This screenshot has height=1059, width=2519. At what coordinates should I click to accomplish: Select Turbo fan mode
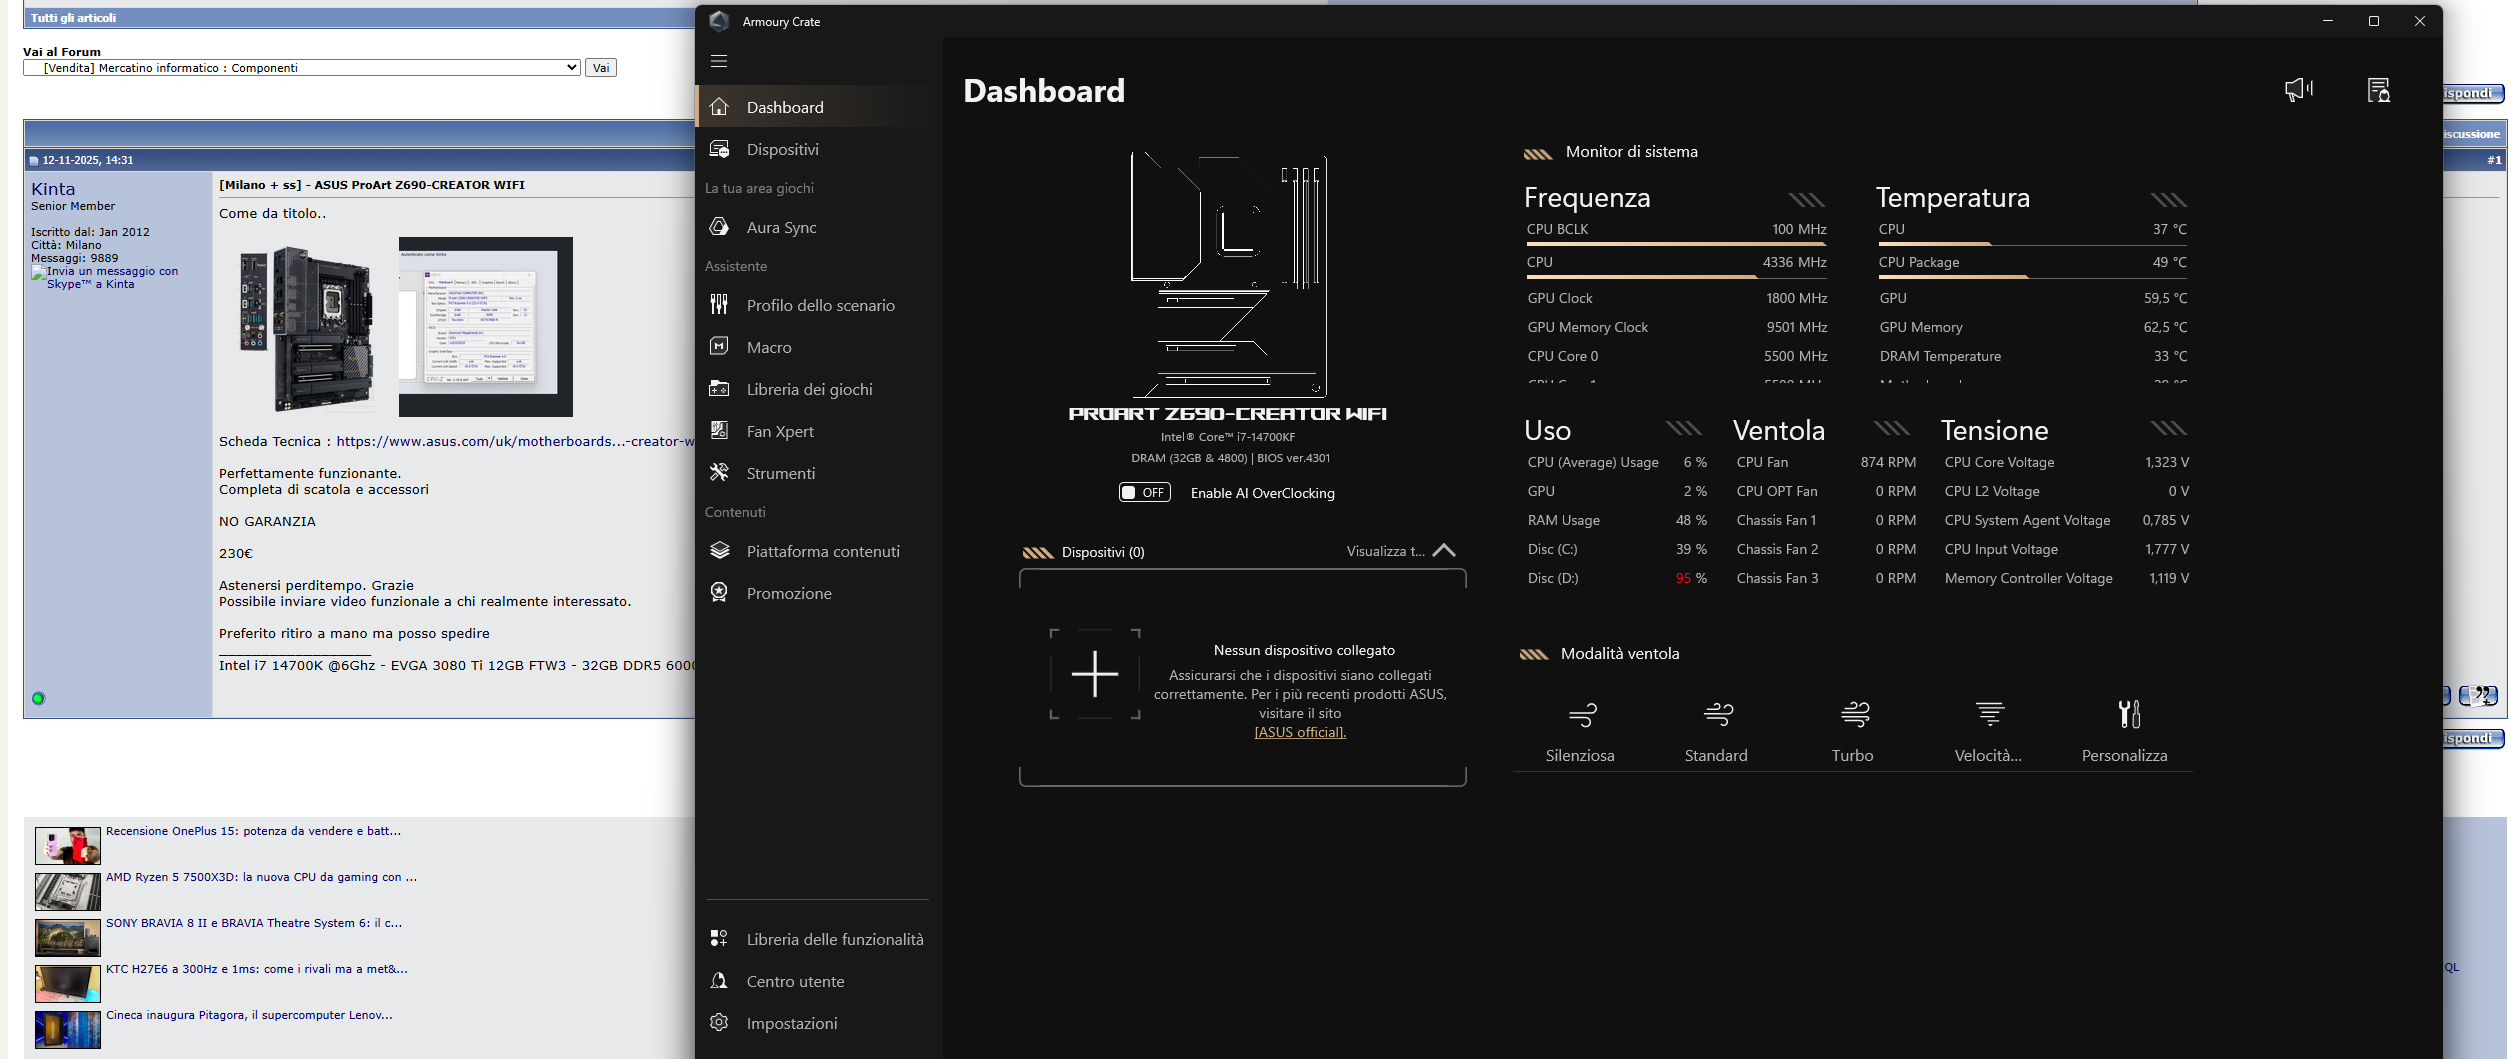pyautogui.click(x=1852, y=732)
